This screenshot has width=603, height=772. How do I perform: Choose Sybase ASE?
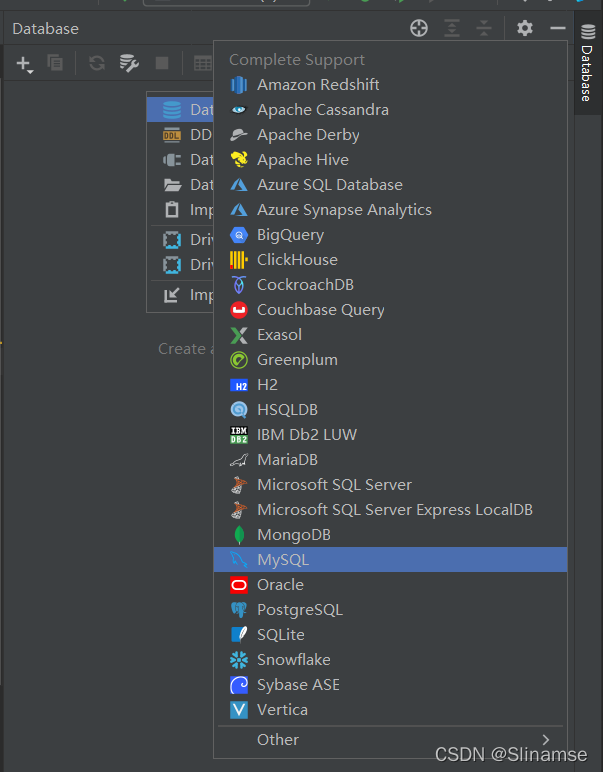(390, 685)
